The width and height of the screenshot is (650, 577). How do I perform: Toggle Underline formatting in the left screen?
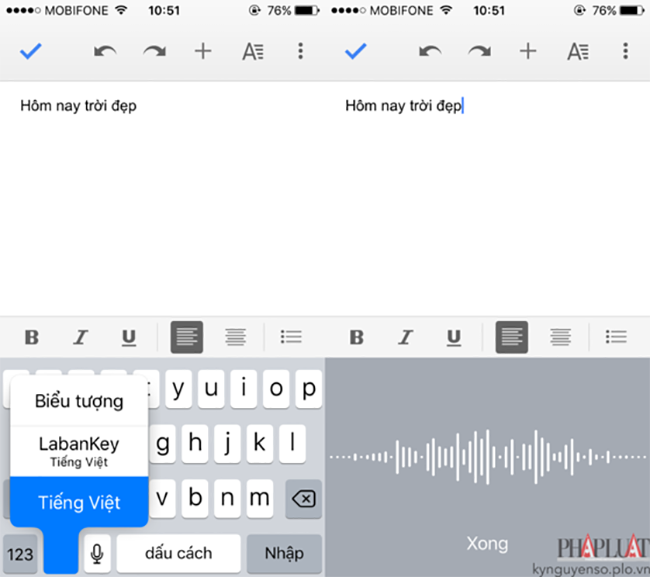pyautogui.click(x=129, y=337)
